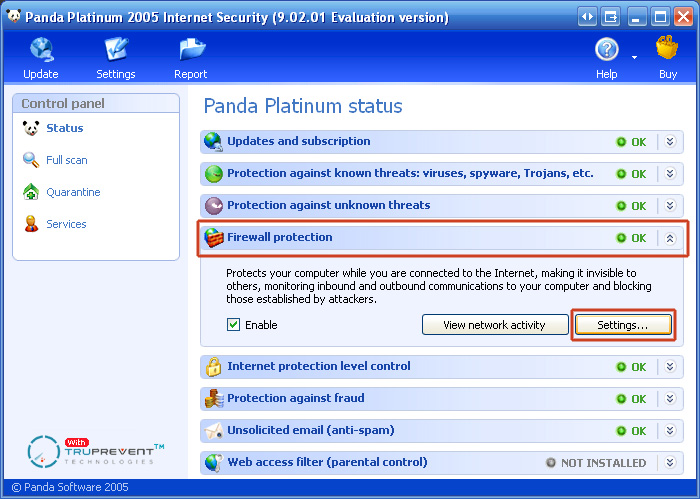The width and height of the screenshot is (700, 499).
Task: Click the padlock icon for Internet protection
Action: pyautogui.click(x=213, y=366)
